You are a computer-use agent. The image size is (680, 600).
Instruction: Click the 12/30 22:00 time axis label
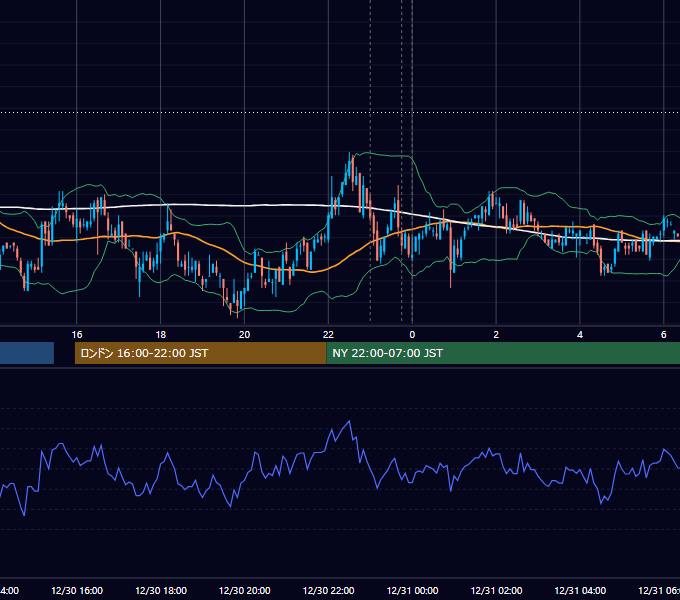pyautogui.click(x=328, y=590)
